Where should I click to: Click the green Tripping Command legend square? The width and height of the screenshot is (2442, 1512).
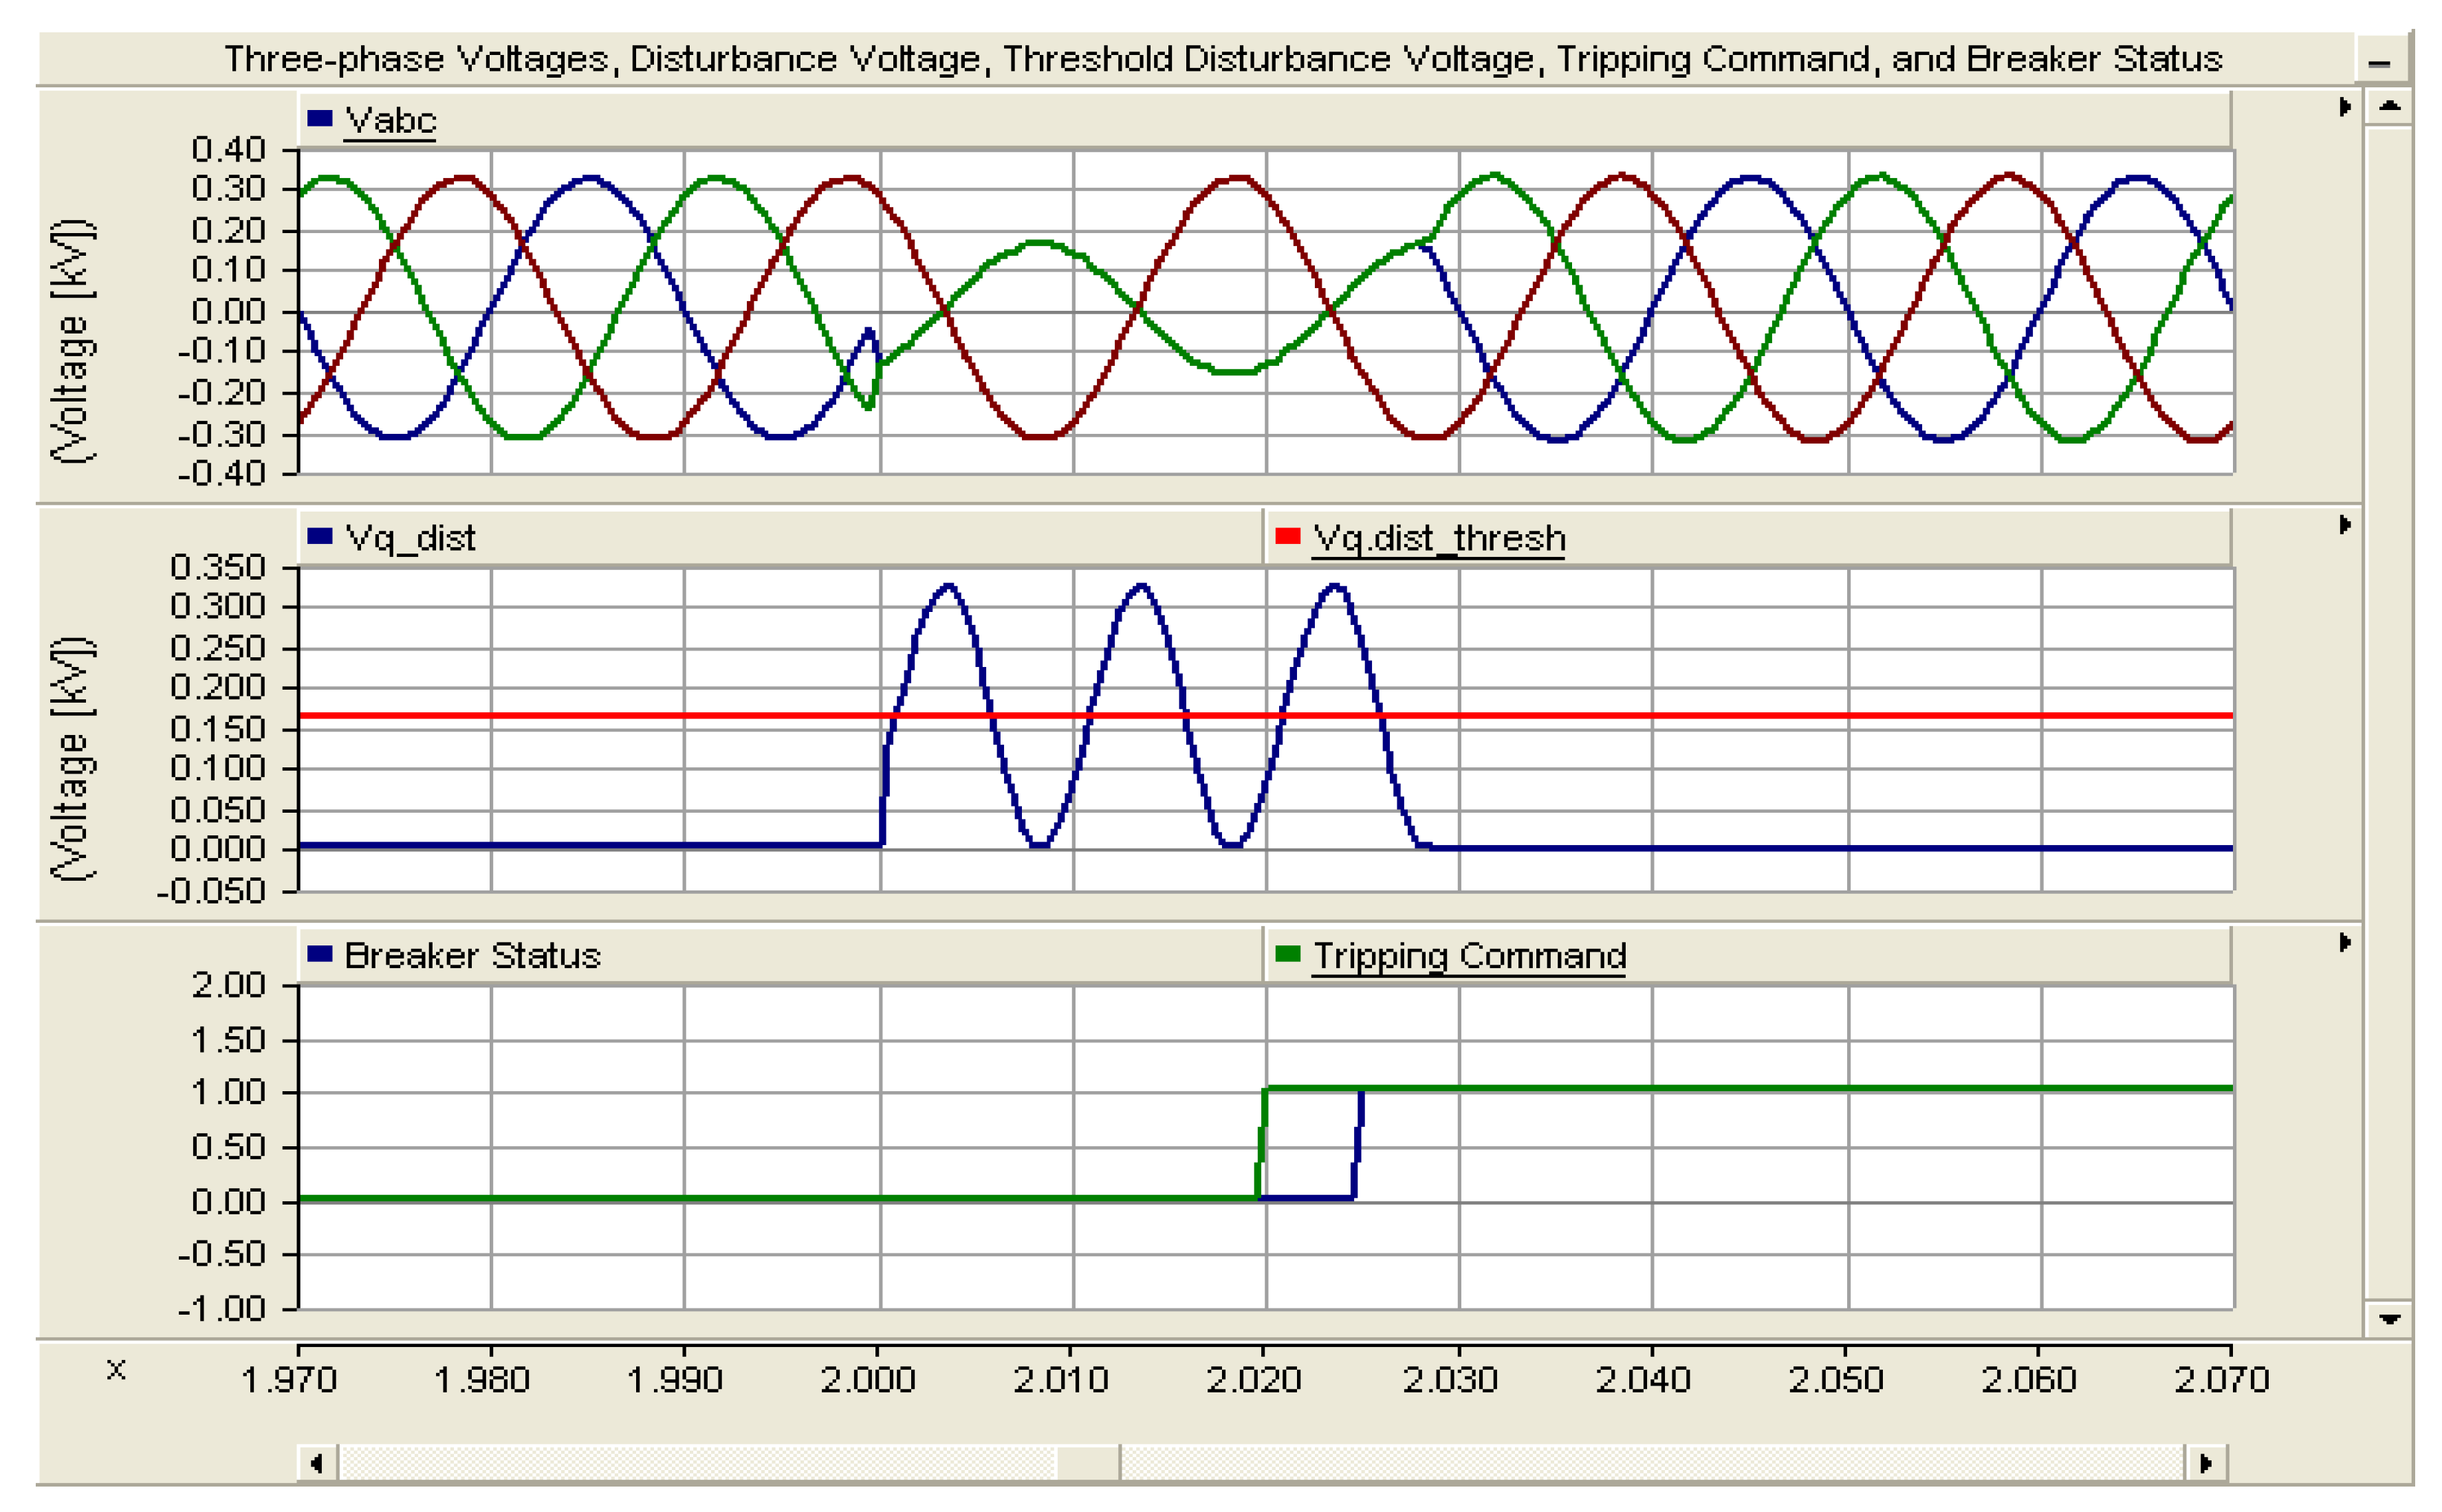(x=1287, y=954)
